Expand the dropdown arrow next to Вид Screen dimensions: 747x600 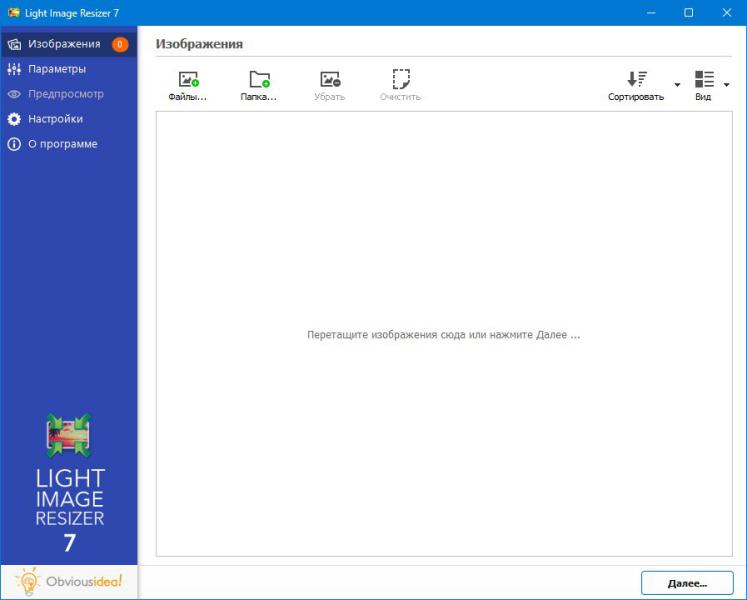click(x=727, y=85)
